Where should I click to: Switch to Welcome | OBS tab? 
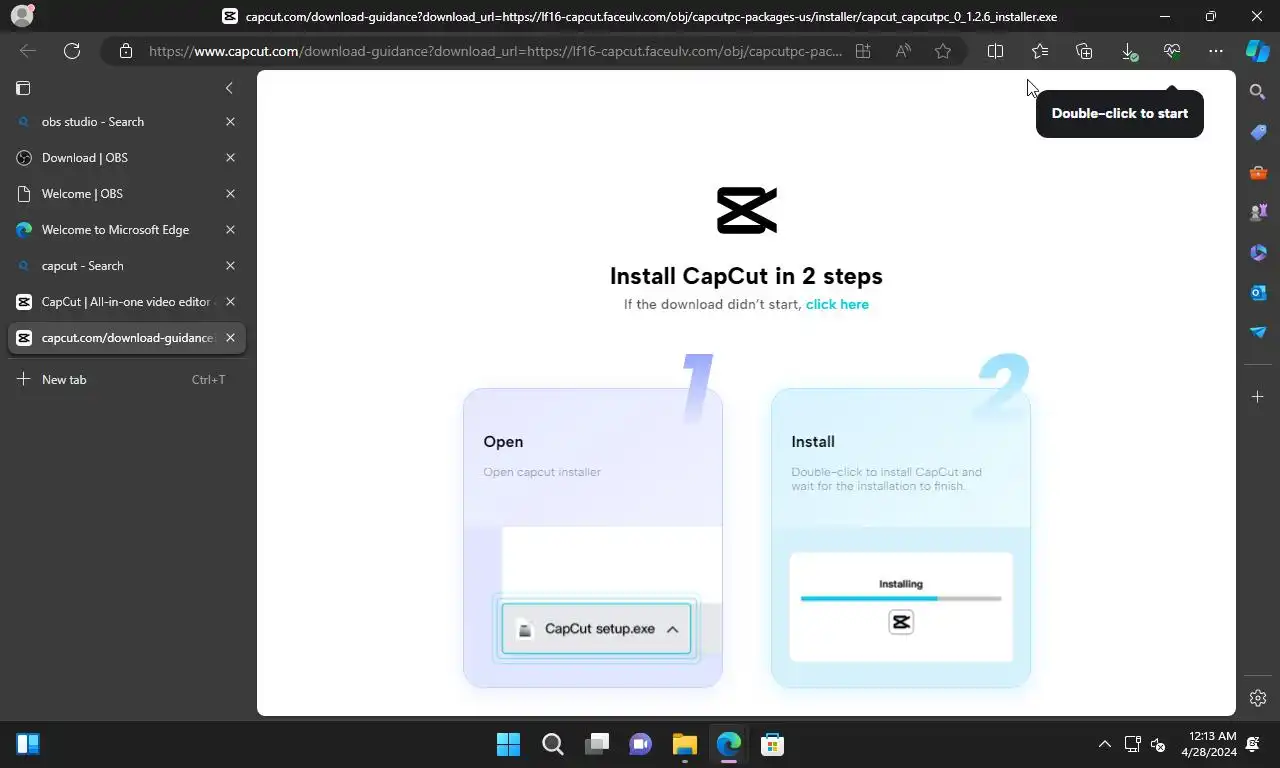pos(126,194)
